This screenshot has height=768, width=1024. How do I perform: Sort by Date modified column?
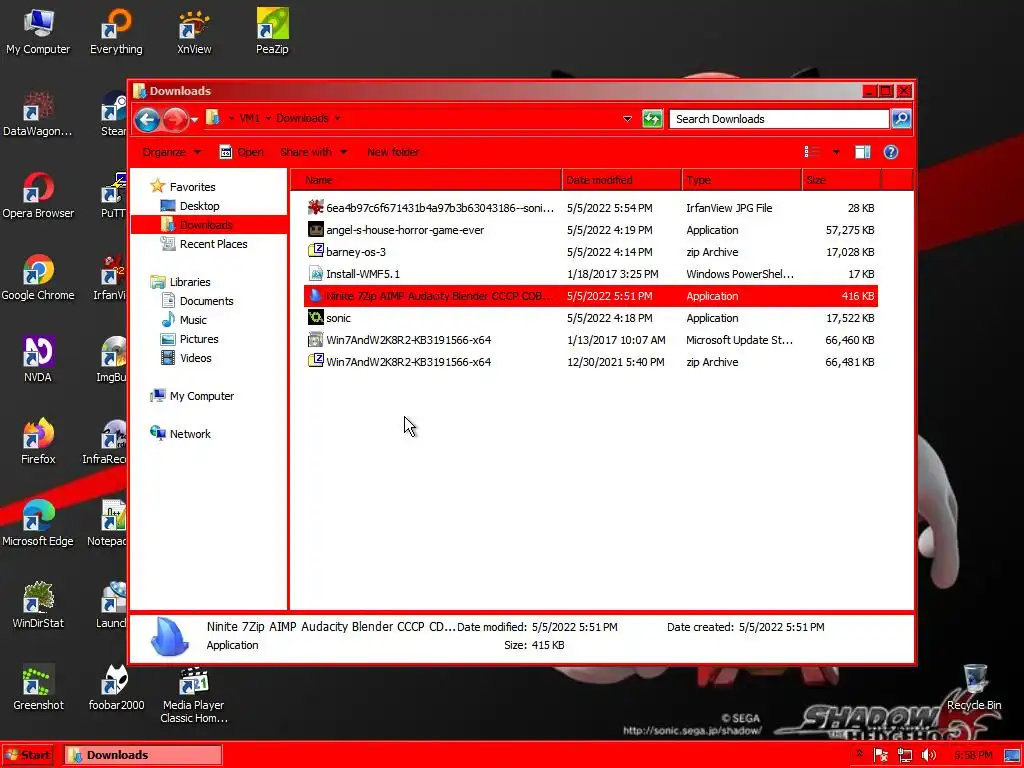click(x=622, y=180)
